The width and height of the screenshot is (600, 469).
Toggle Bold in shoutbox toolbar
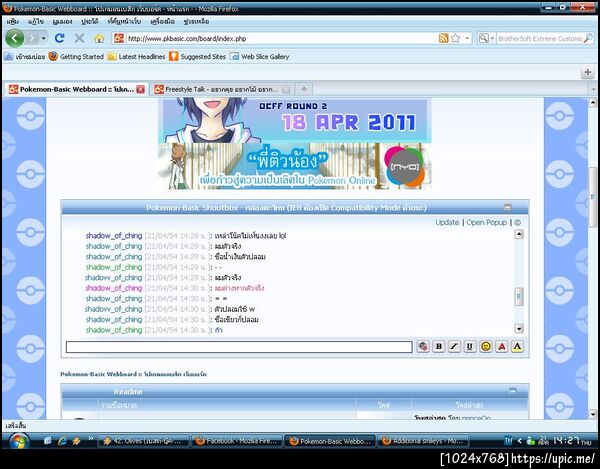(x=439, y=347)
